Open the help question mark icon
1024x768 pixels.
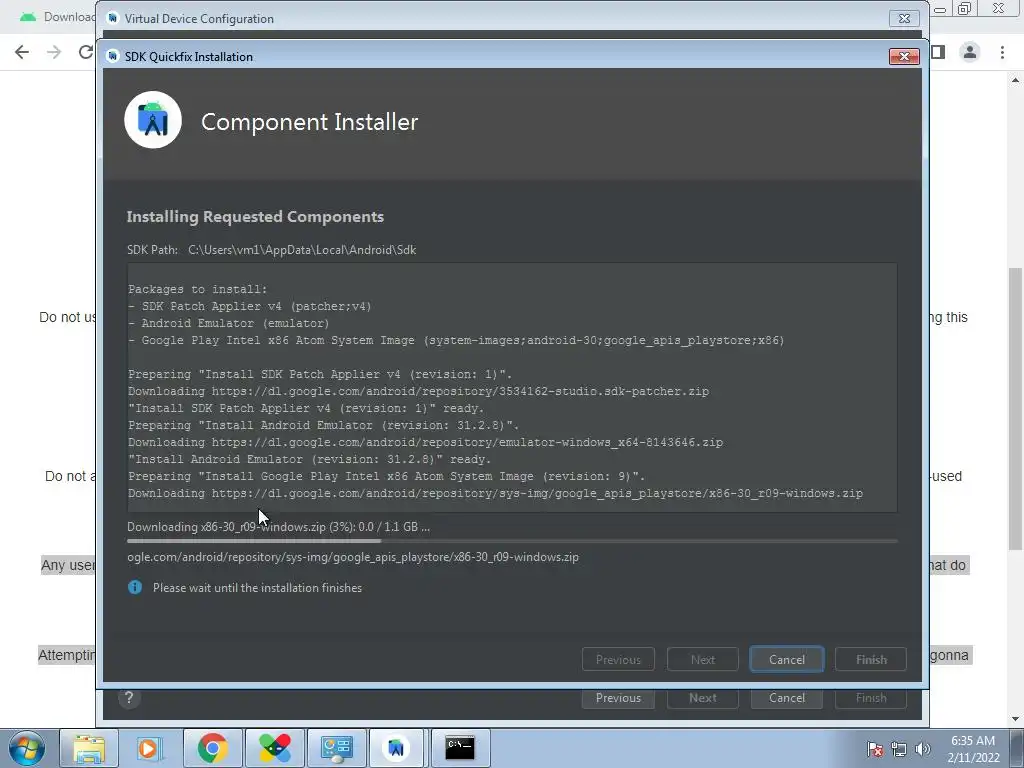click(129, 697)
